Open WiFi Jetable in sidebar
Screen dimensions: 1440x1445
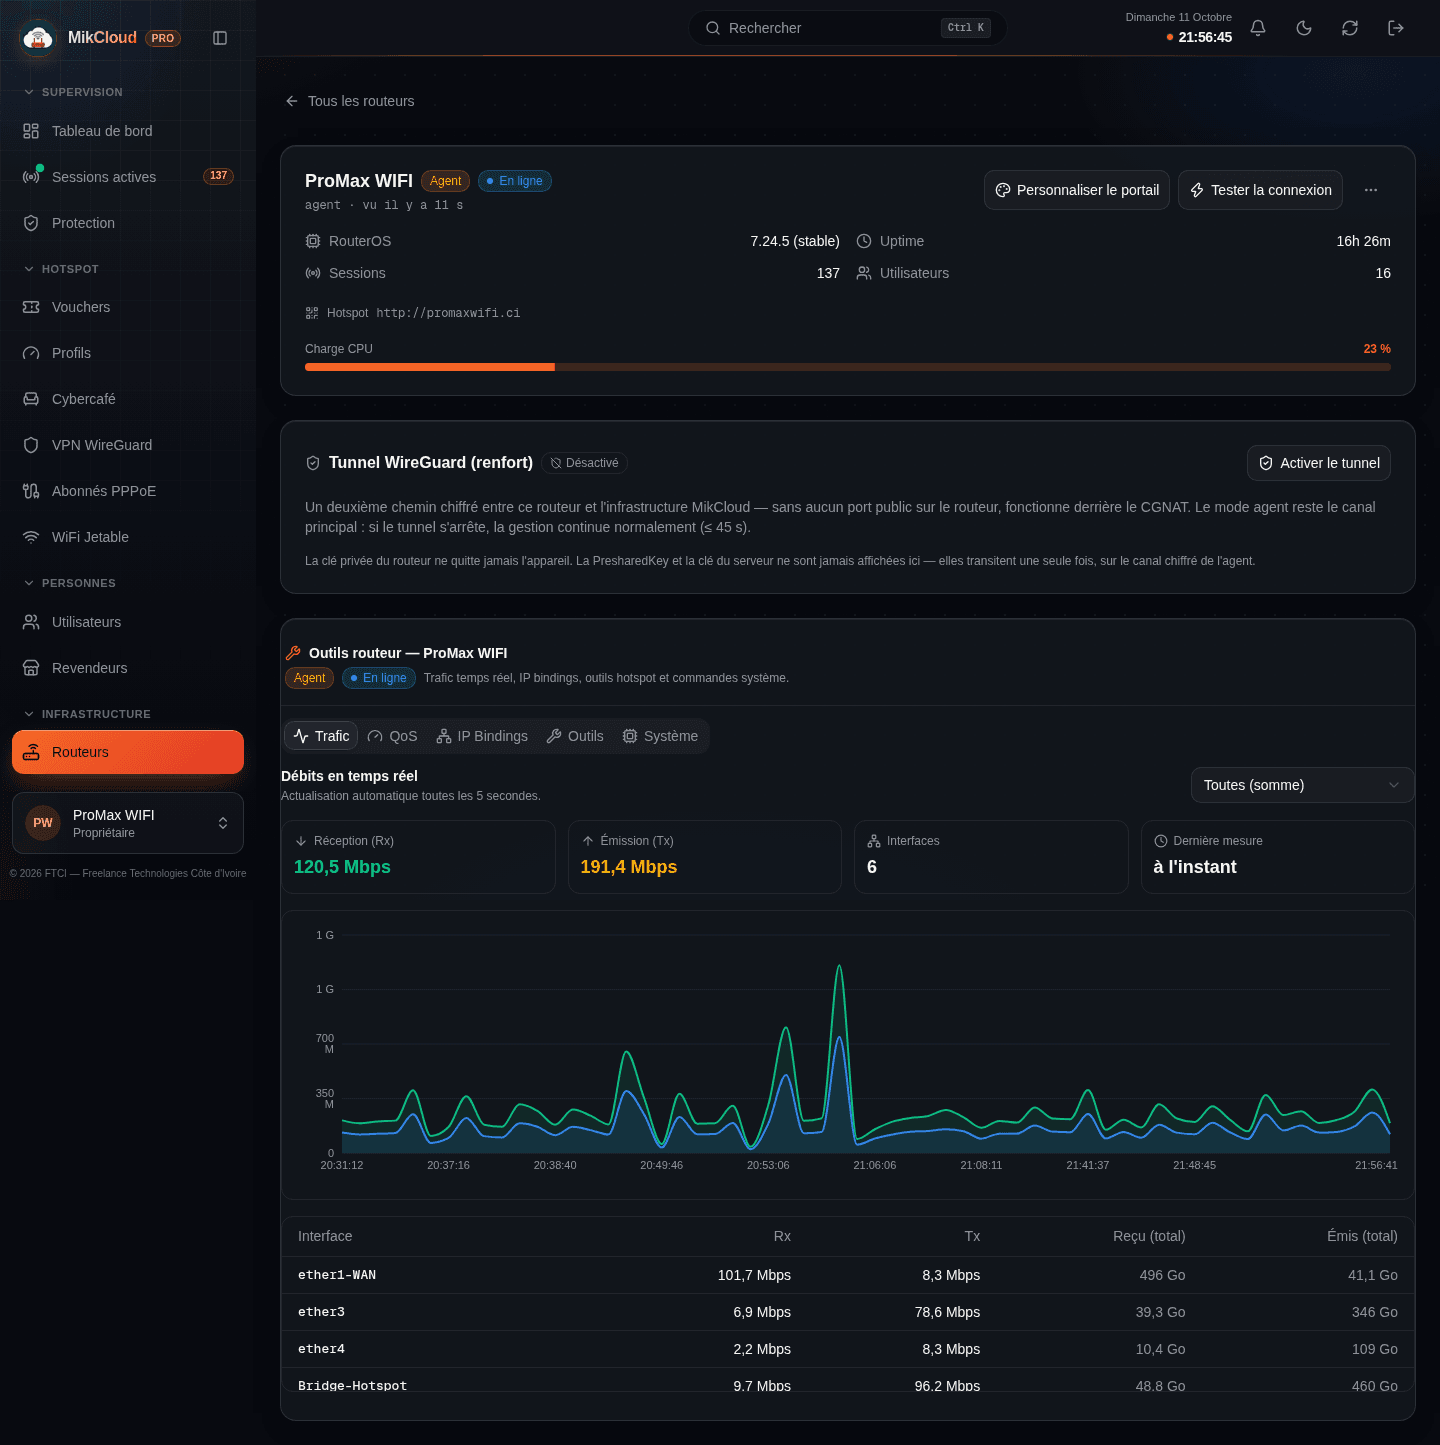[x=128, y=537]
